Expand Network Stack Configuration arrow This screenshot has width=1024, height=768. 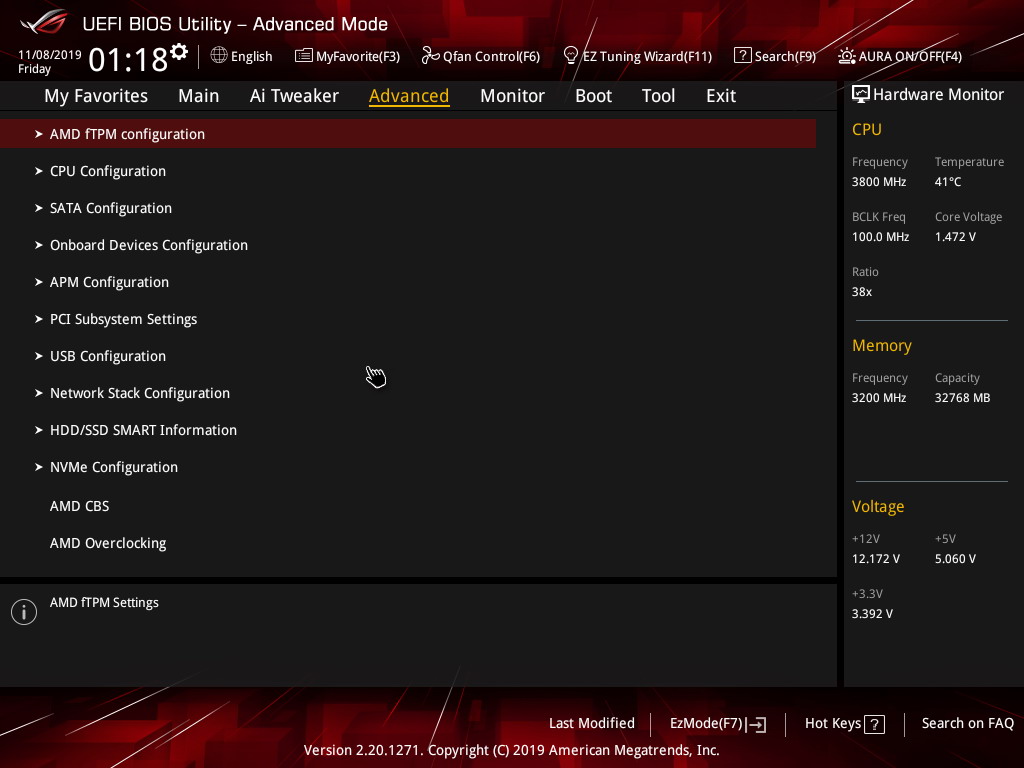point(39,393)
